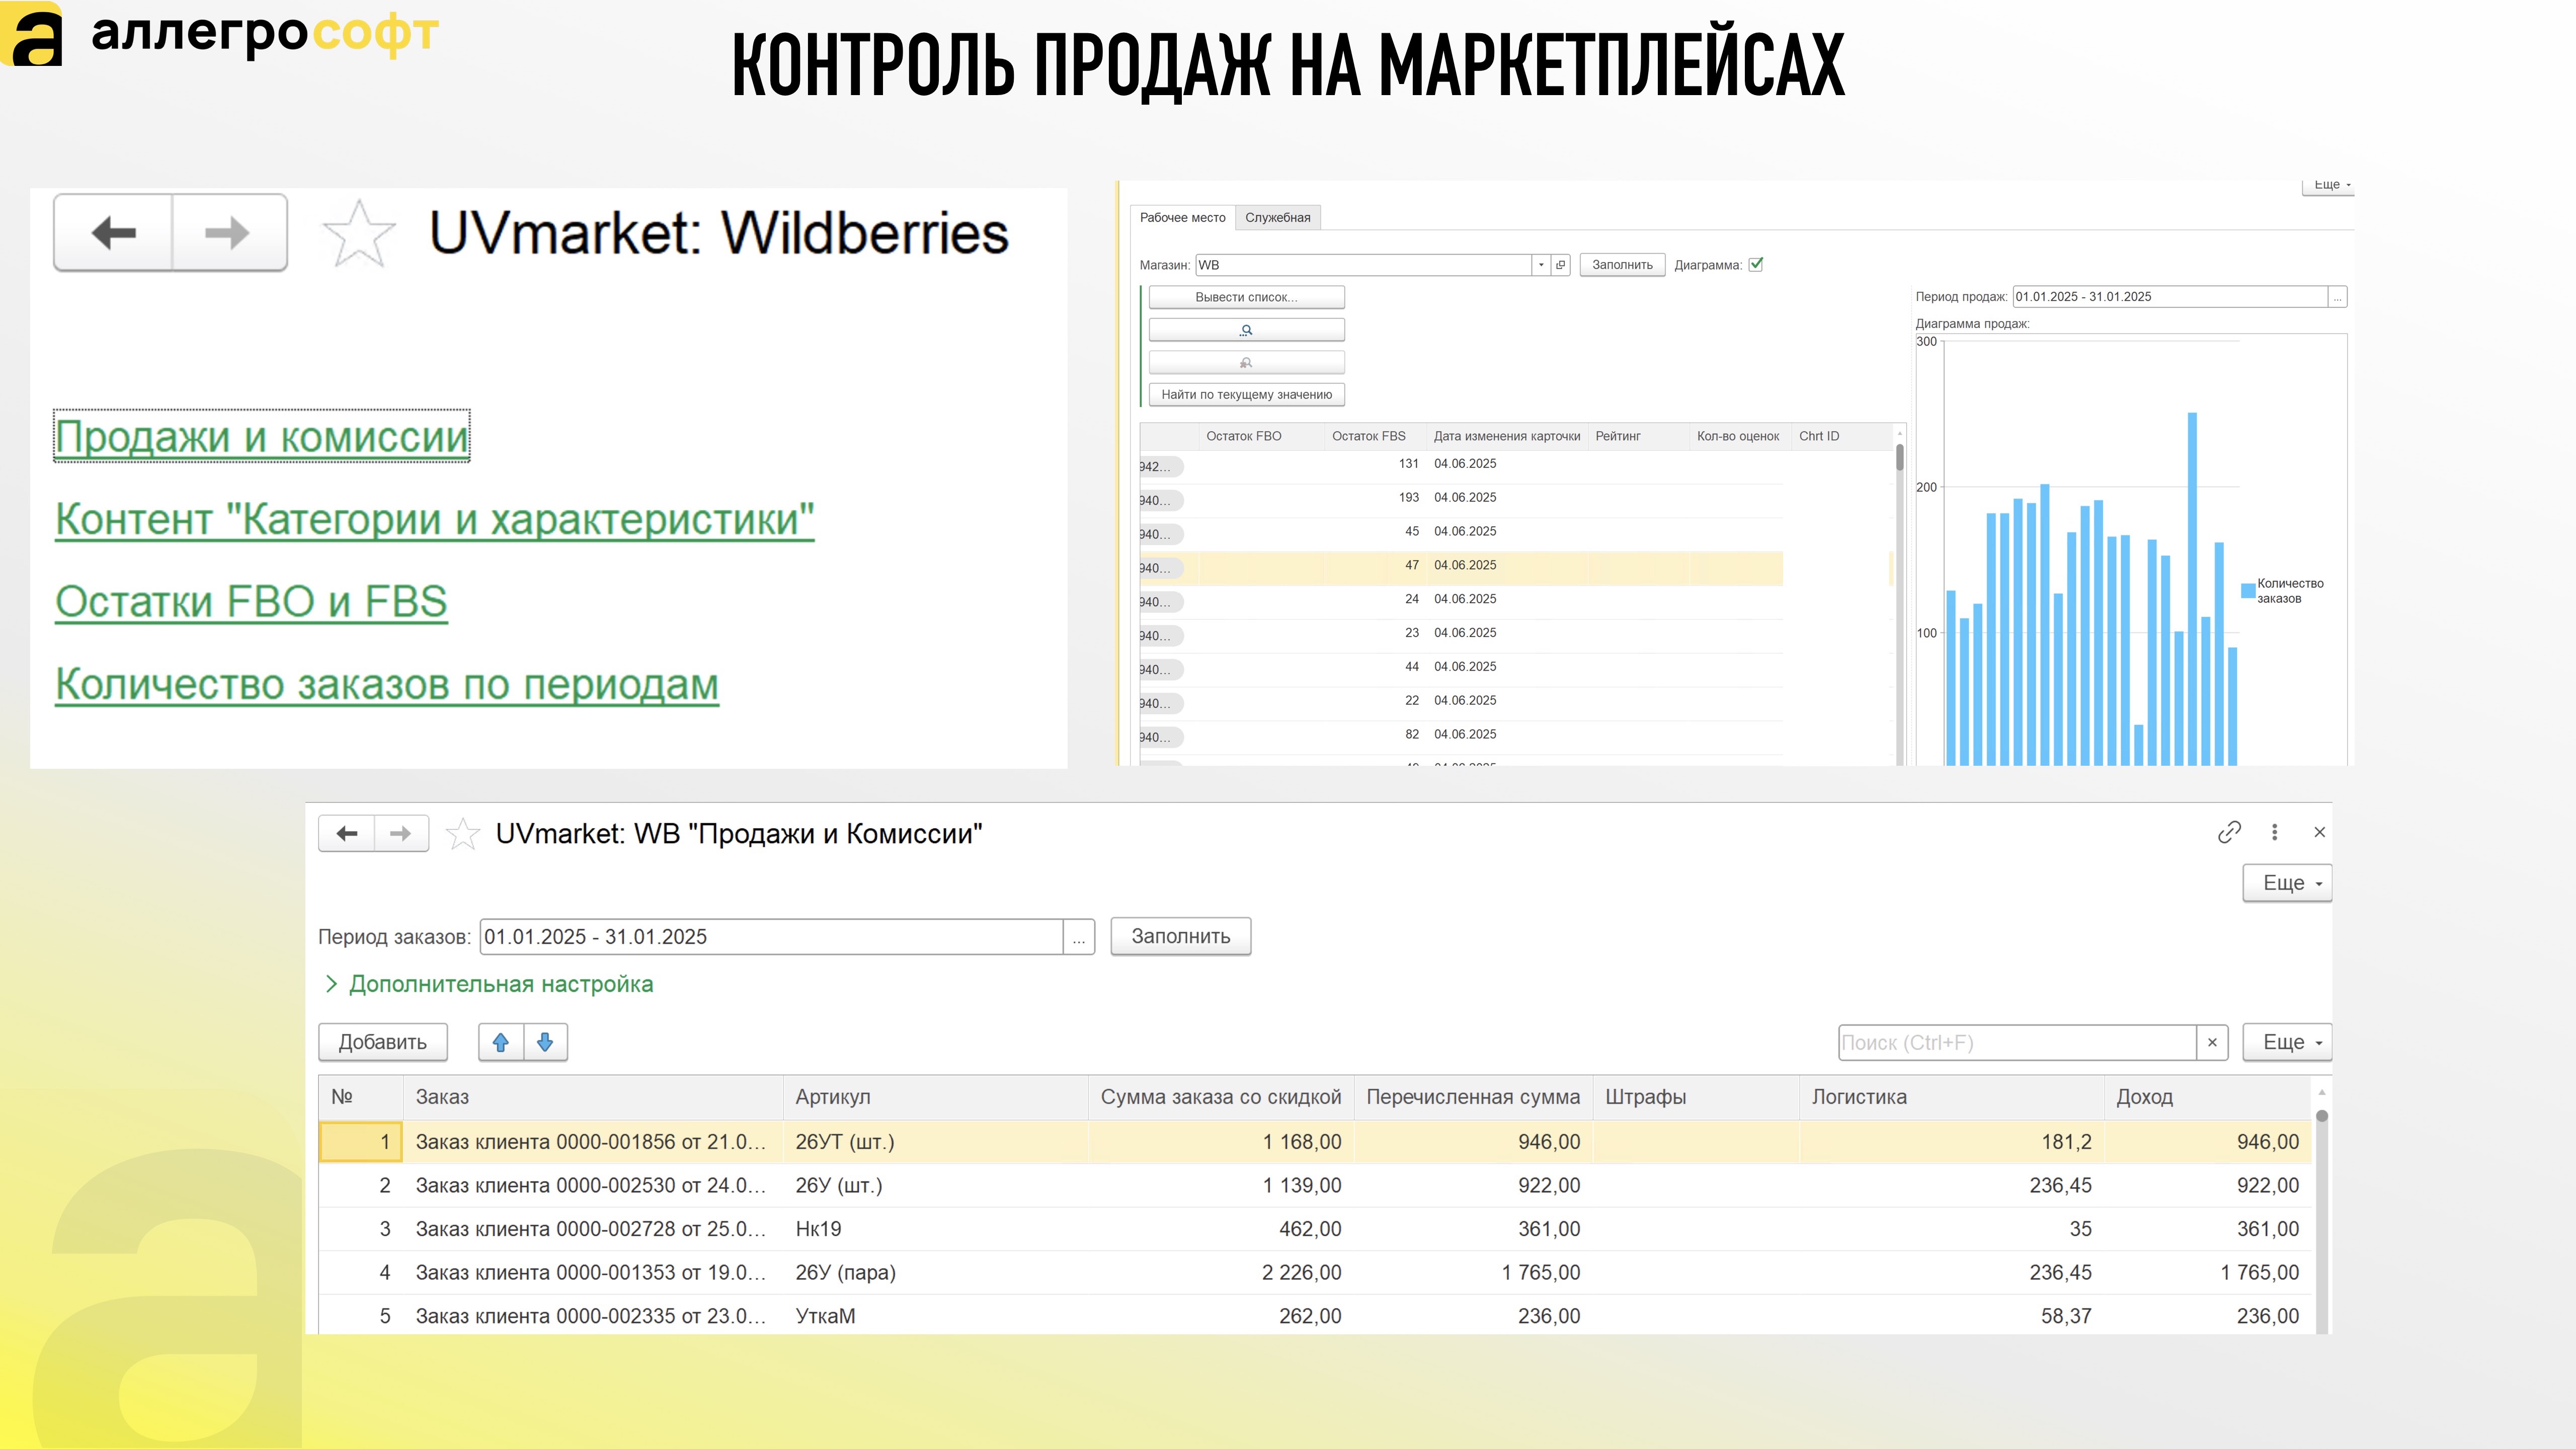Screen dimensions: 2576x1449
Task: Close the Продажи и Комиссии window
Action: (2320, 832)
